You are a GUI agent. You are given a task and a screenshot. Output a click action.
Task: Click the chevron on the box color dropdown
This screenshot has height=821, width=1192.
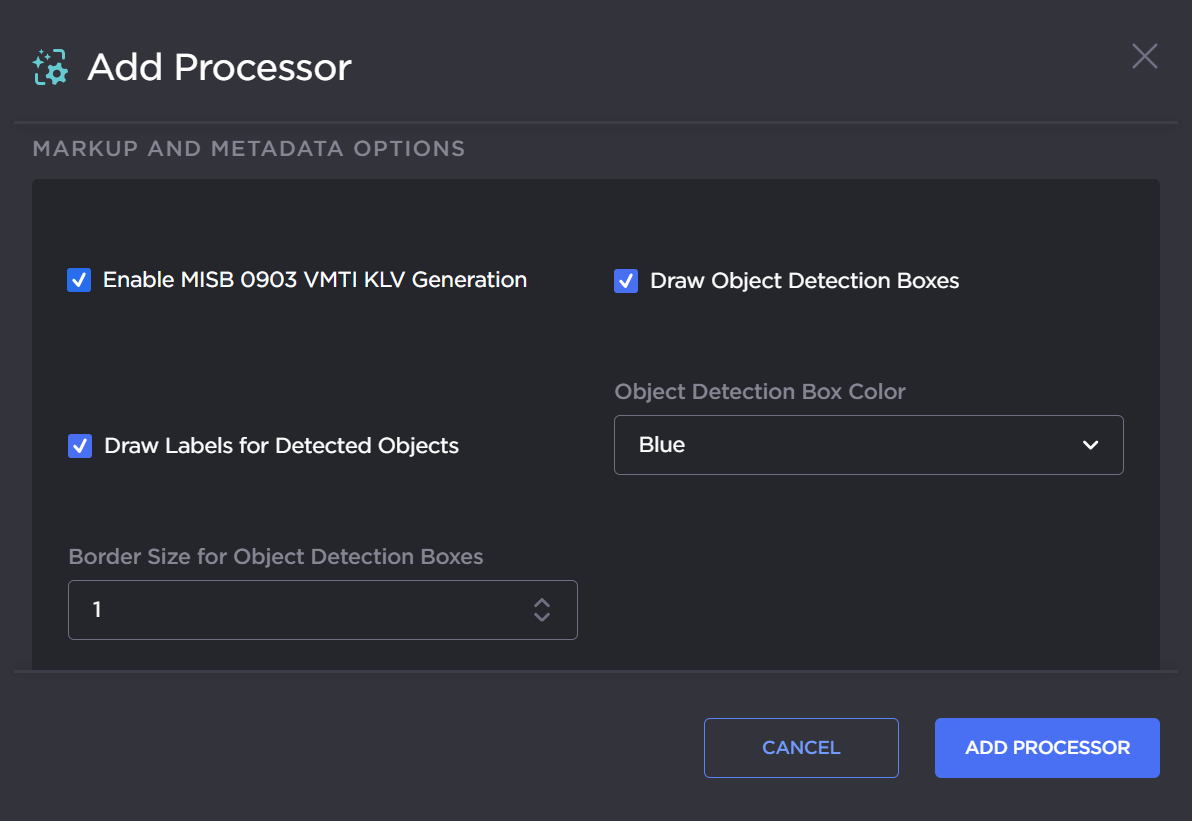tap(1090, 445)
